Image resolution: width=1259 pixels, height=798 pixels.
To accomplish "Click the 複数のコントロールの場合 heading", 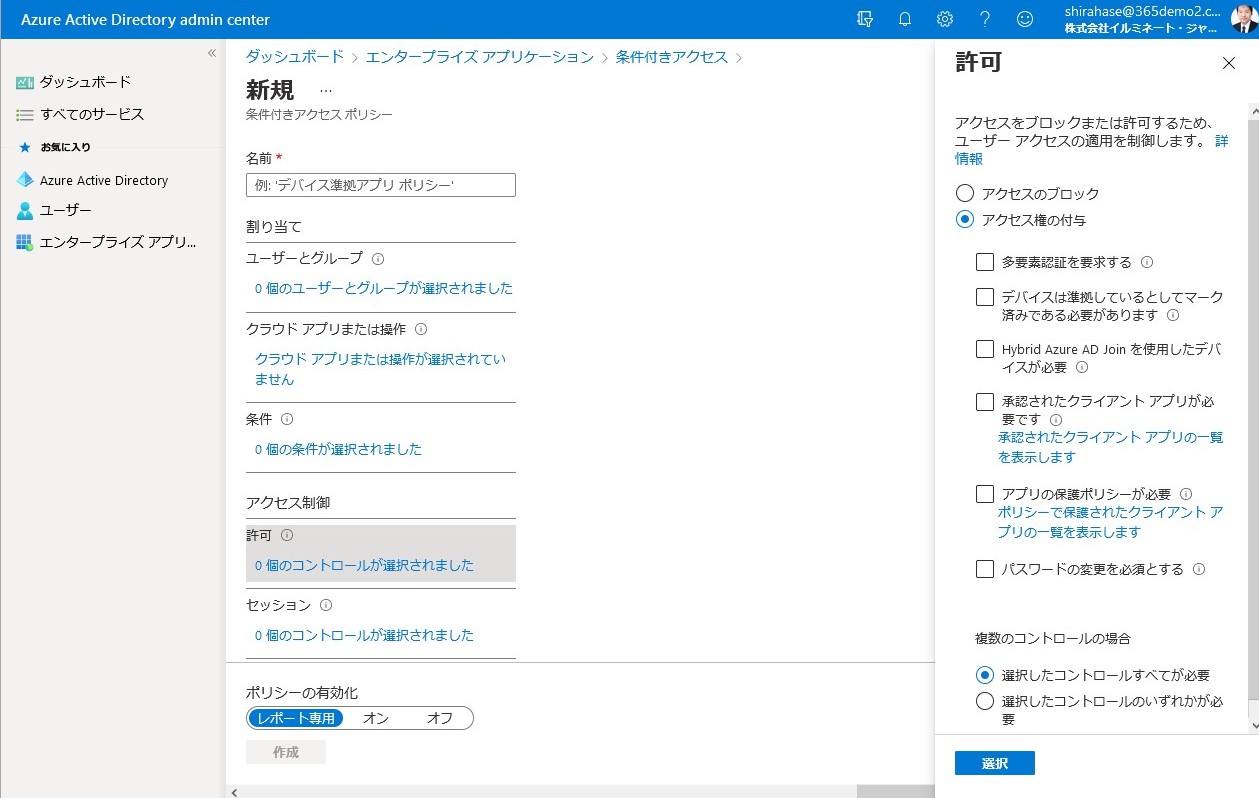I will (x=1053, y=639).
